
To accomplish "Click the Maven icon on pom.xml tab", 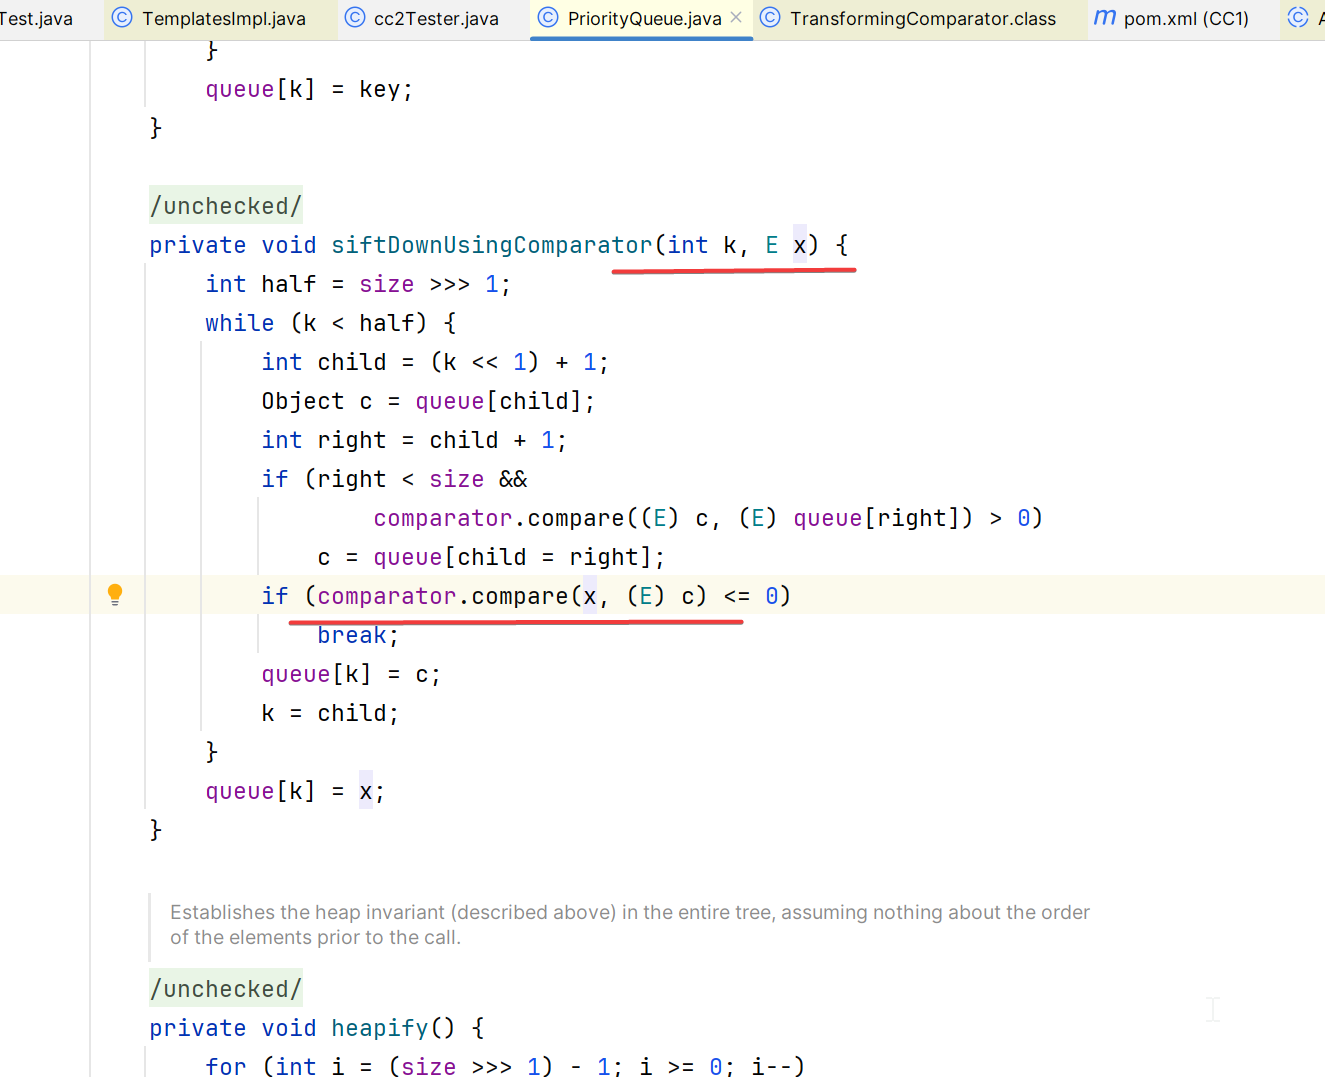I will tap(1105, 18).
